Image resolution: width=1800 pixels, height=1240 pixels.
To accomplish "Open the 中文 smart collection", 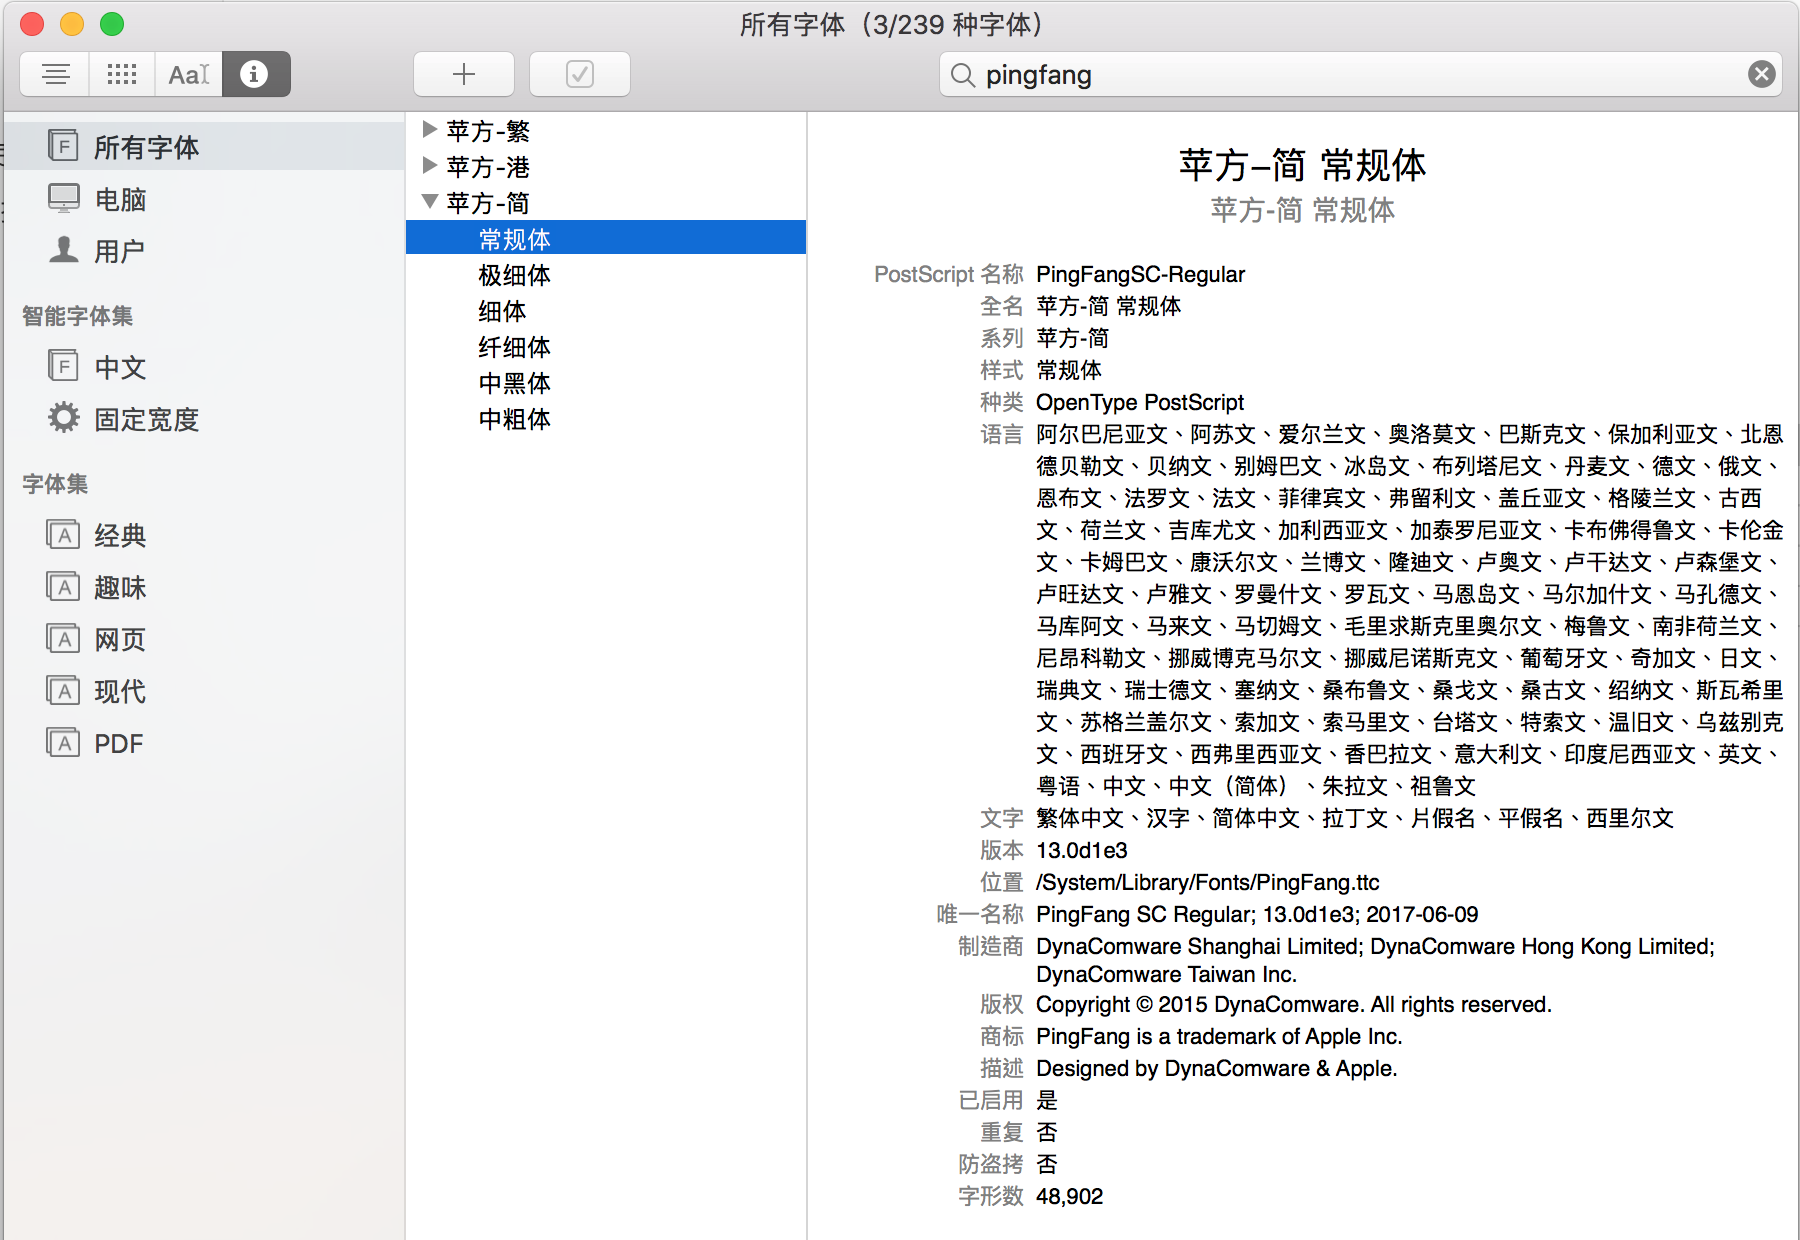I will (204, 367).
